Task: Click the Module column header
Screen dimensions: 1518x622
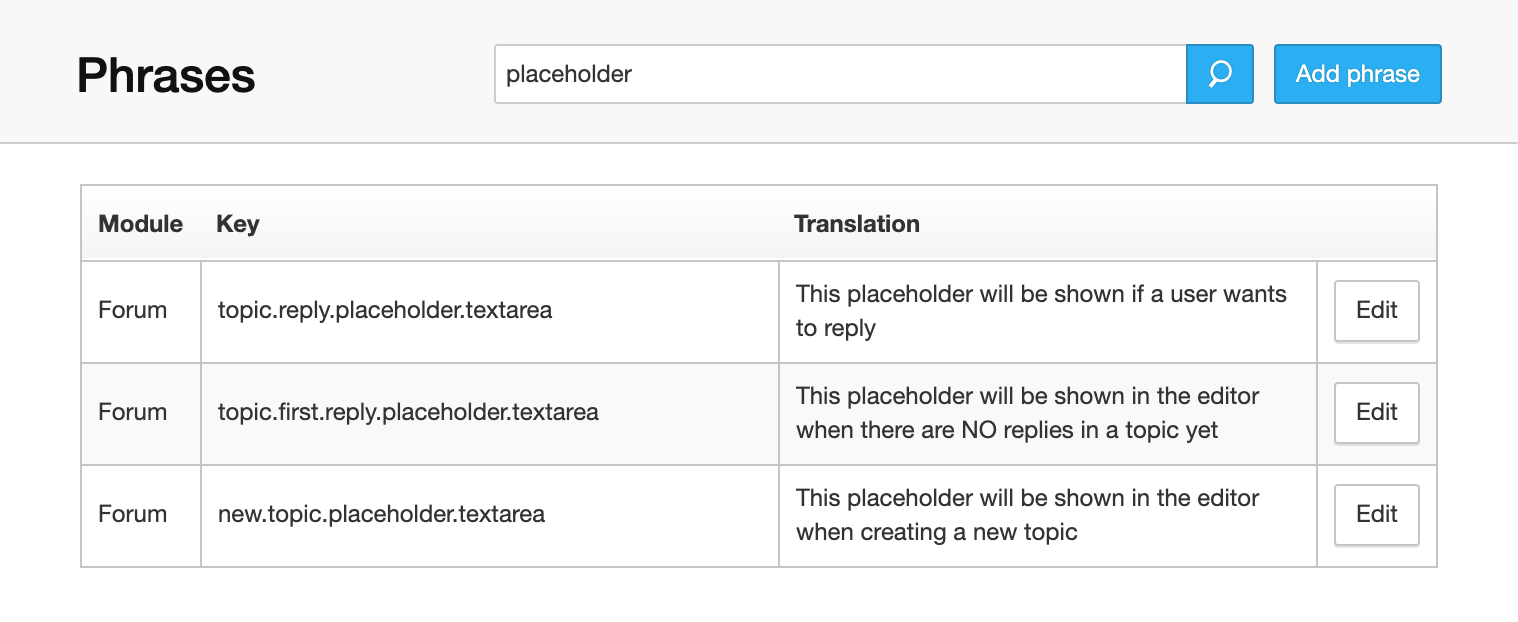Action: (140, 224)
